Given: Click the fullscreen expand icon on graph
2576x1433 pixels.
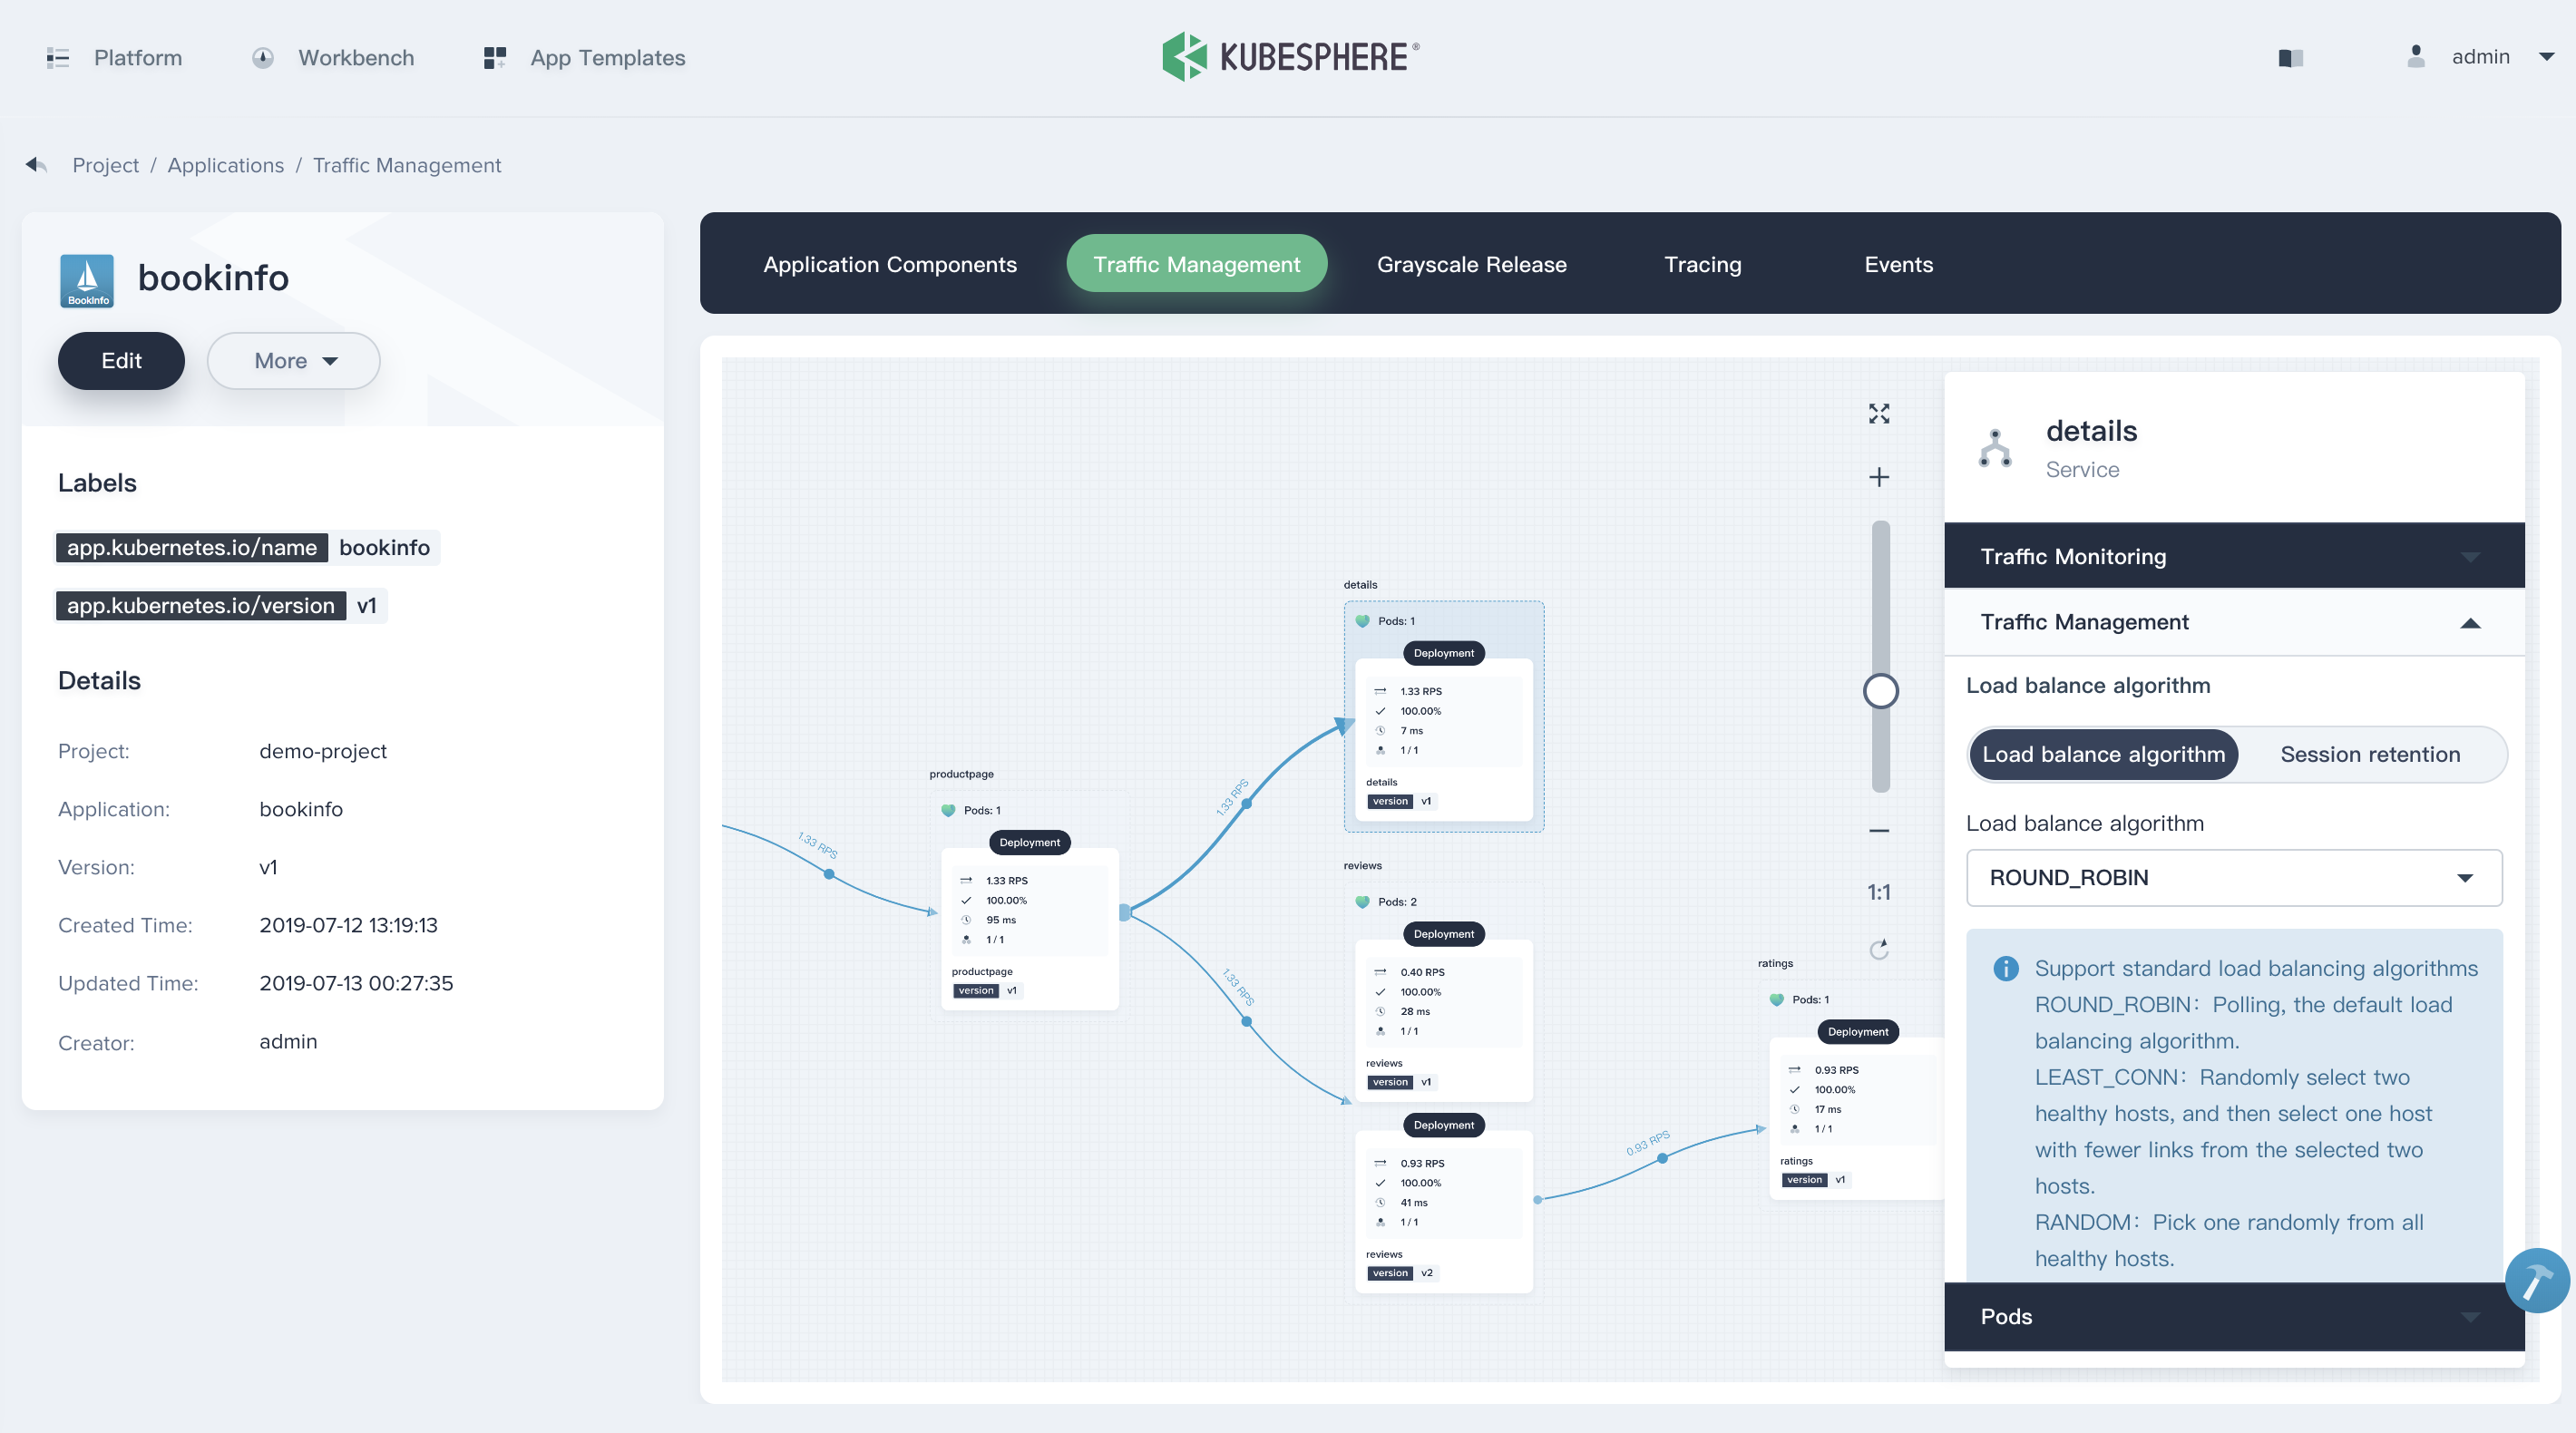Looking at the screenshot, I should tap(1879, 414).
